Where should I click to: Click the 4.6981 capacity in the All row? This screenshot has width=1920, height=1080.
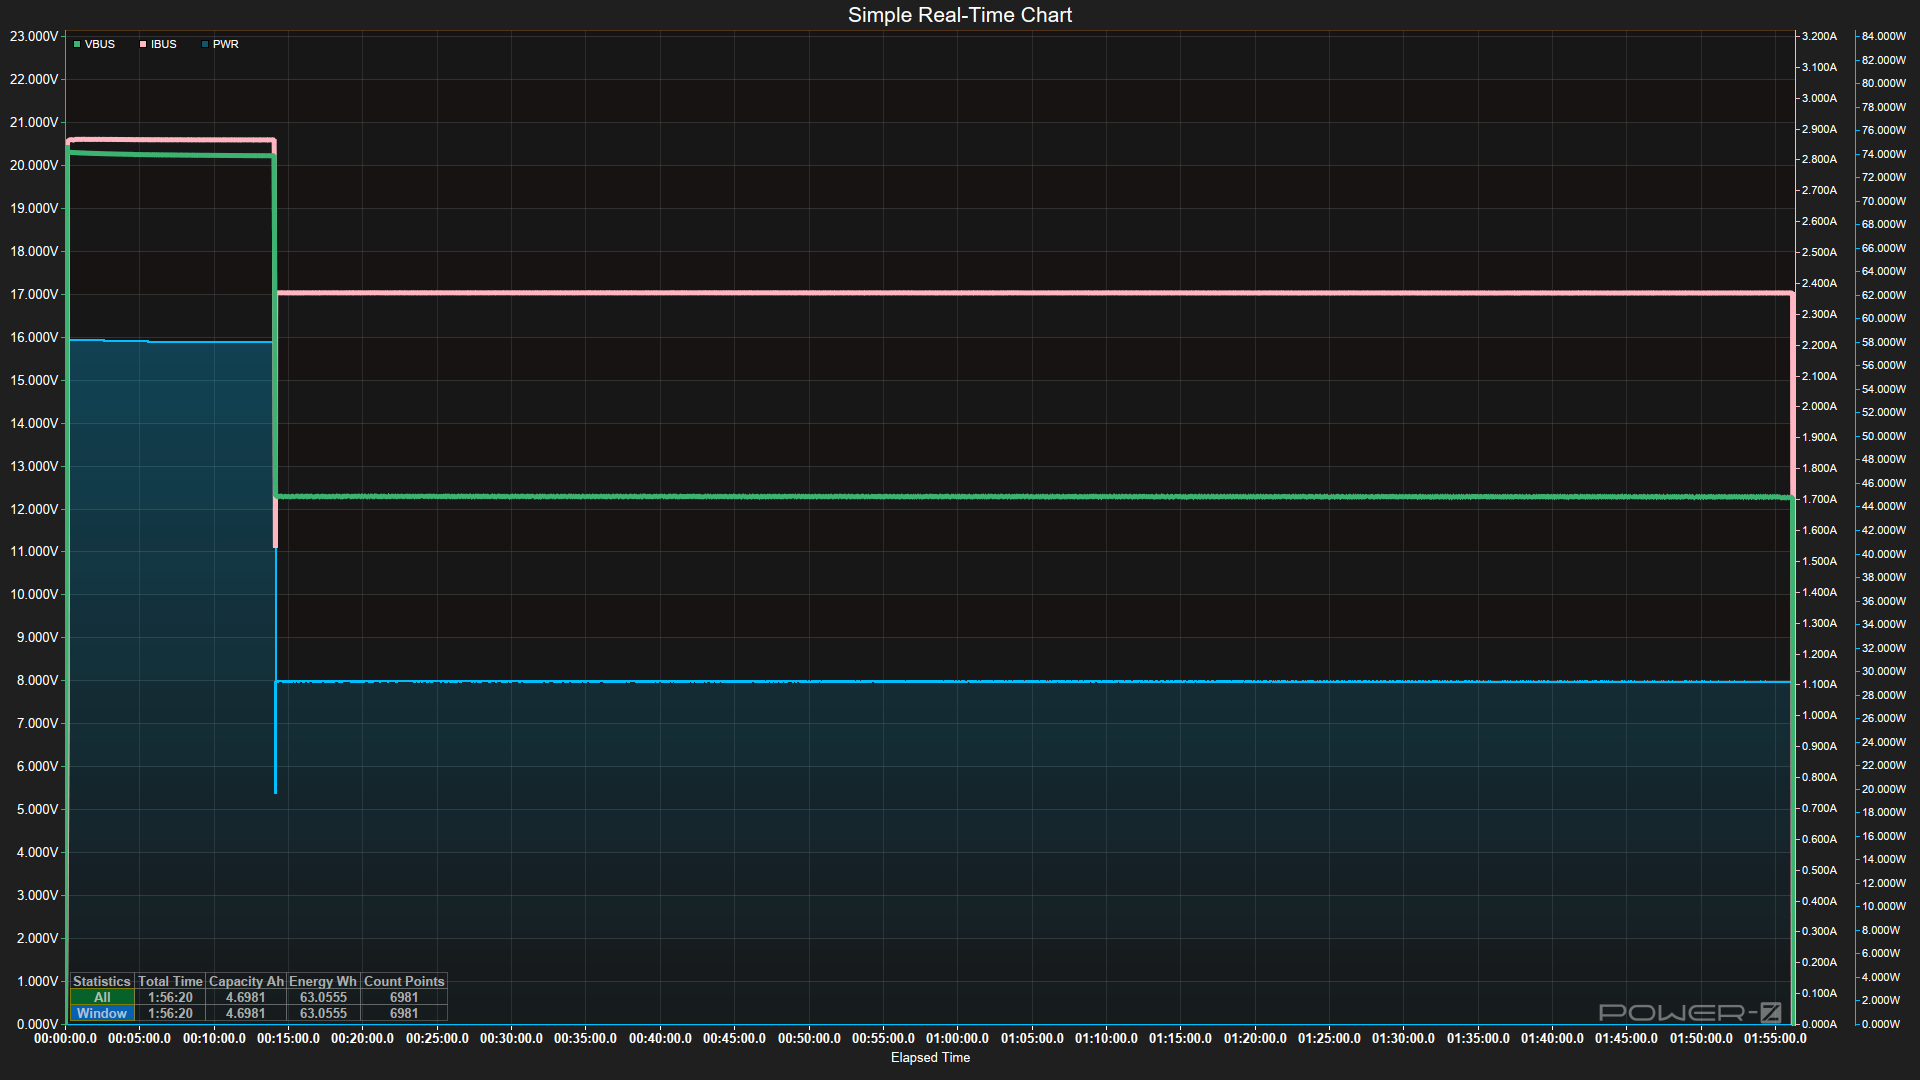point(246,997)
